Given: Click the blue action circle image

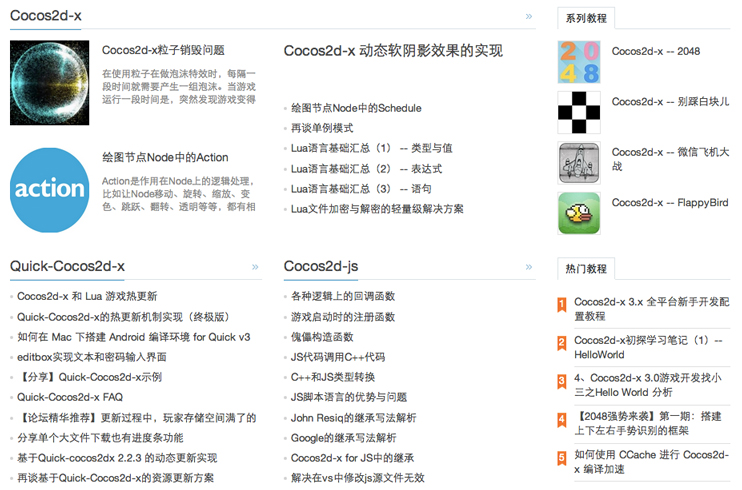Looking at the screenshot, I should pyautogui.click(x=50, y=190).
